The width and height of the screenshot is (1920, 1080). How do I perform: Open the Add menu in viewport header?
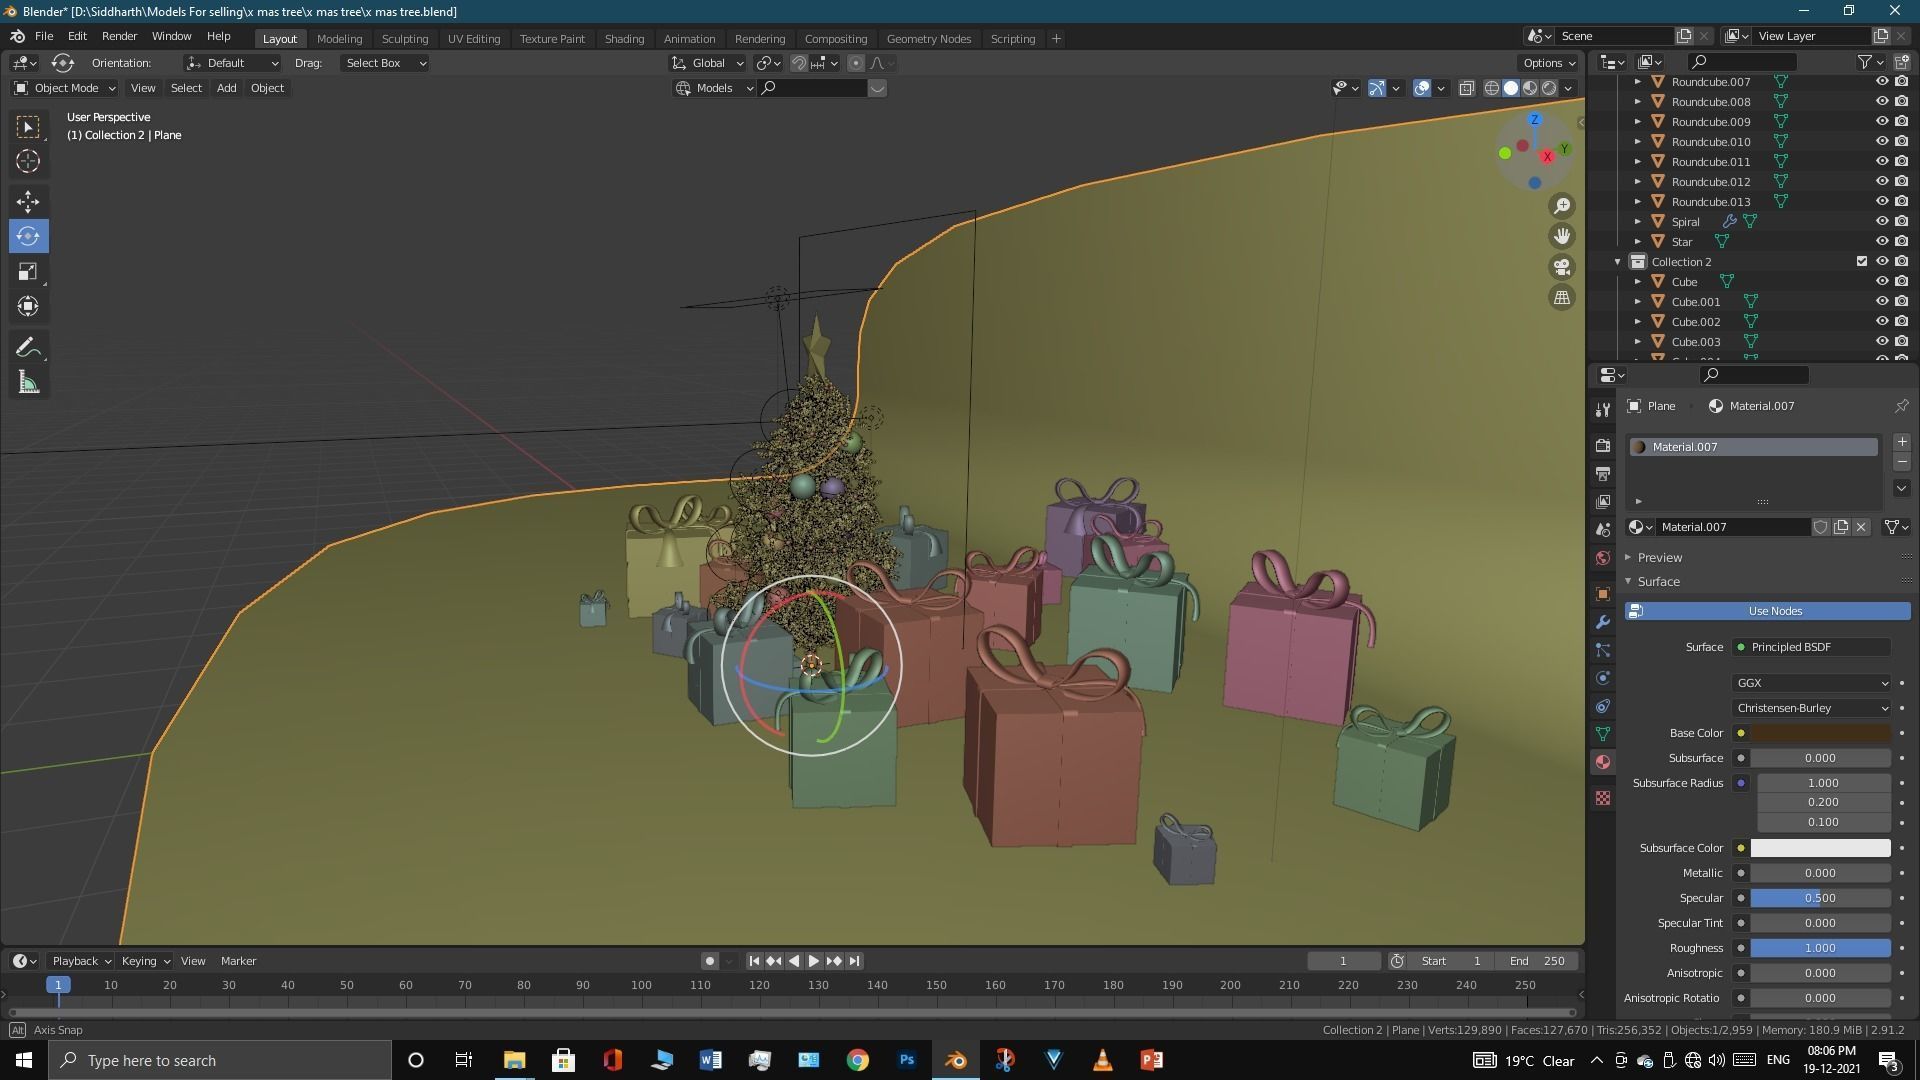click(226, 88)
